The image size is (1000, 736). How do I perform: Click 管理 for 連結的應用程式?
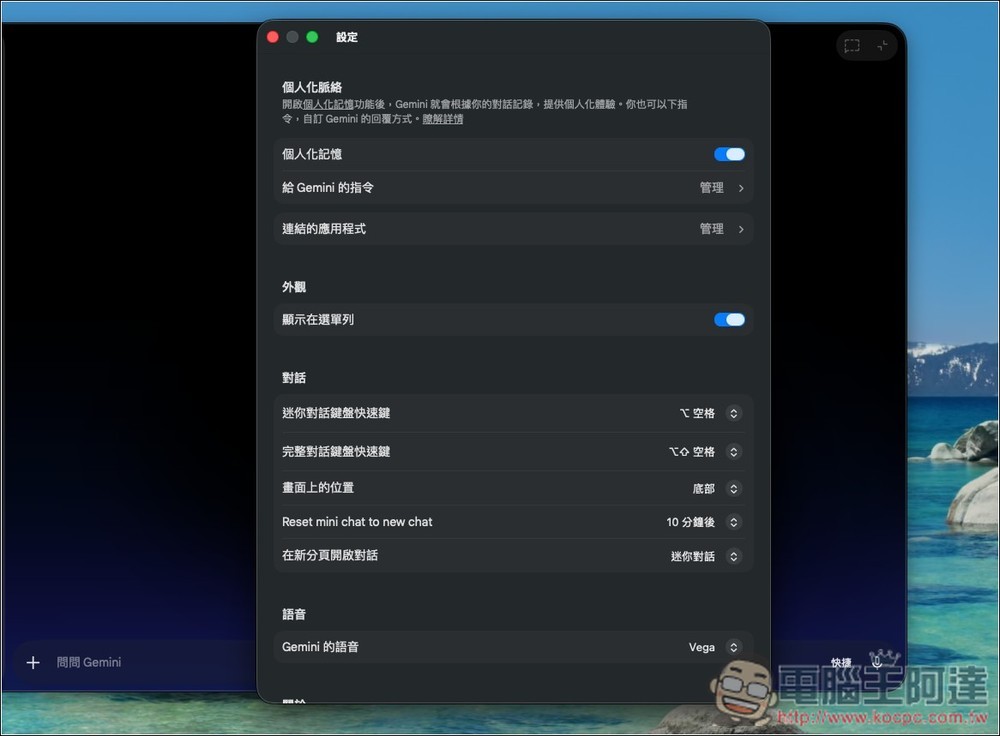click(712, 228)
